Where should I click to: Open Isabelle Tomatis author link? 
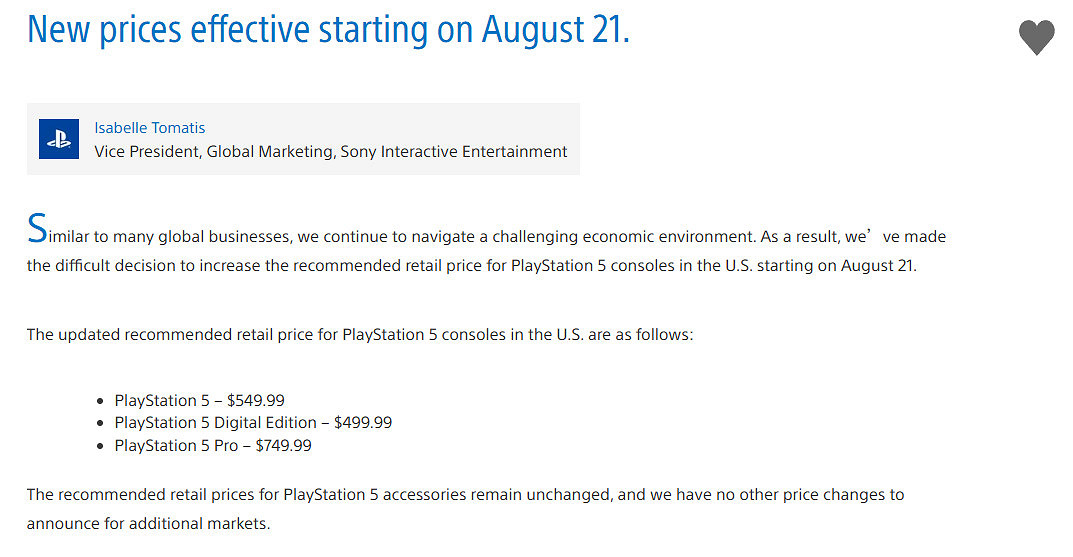point(149,128)
